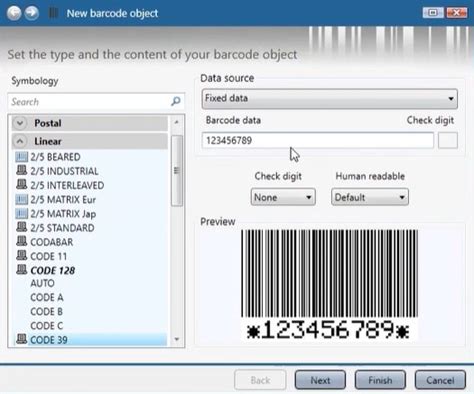Screen dimensions: 474x394
Task: Close the New barcode object window
Action: (x=456, y=13)
